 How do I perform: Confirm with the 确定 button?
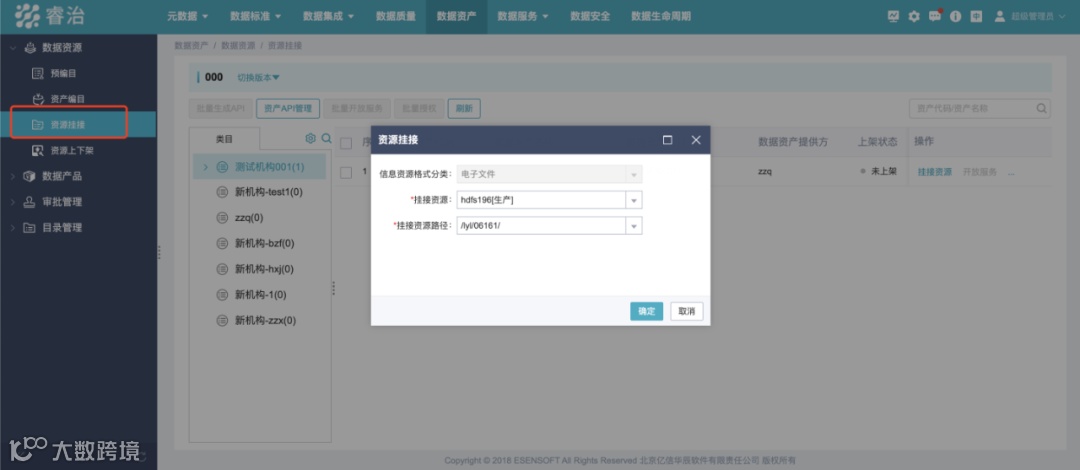[x=647, y=311]
